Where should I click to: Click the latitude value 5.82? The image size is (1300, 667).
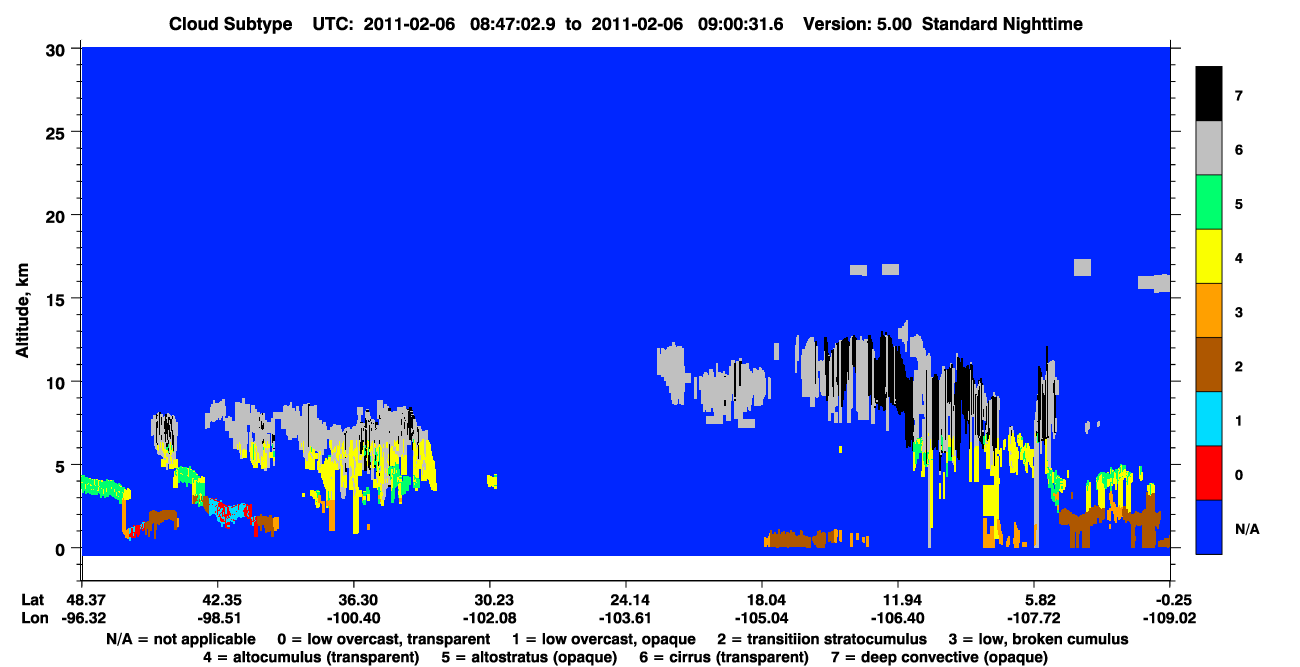point(1034,600)
